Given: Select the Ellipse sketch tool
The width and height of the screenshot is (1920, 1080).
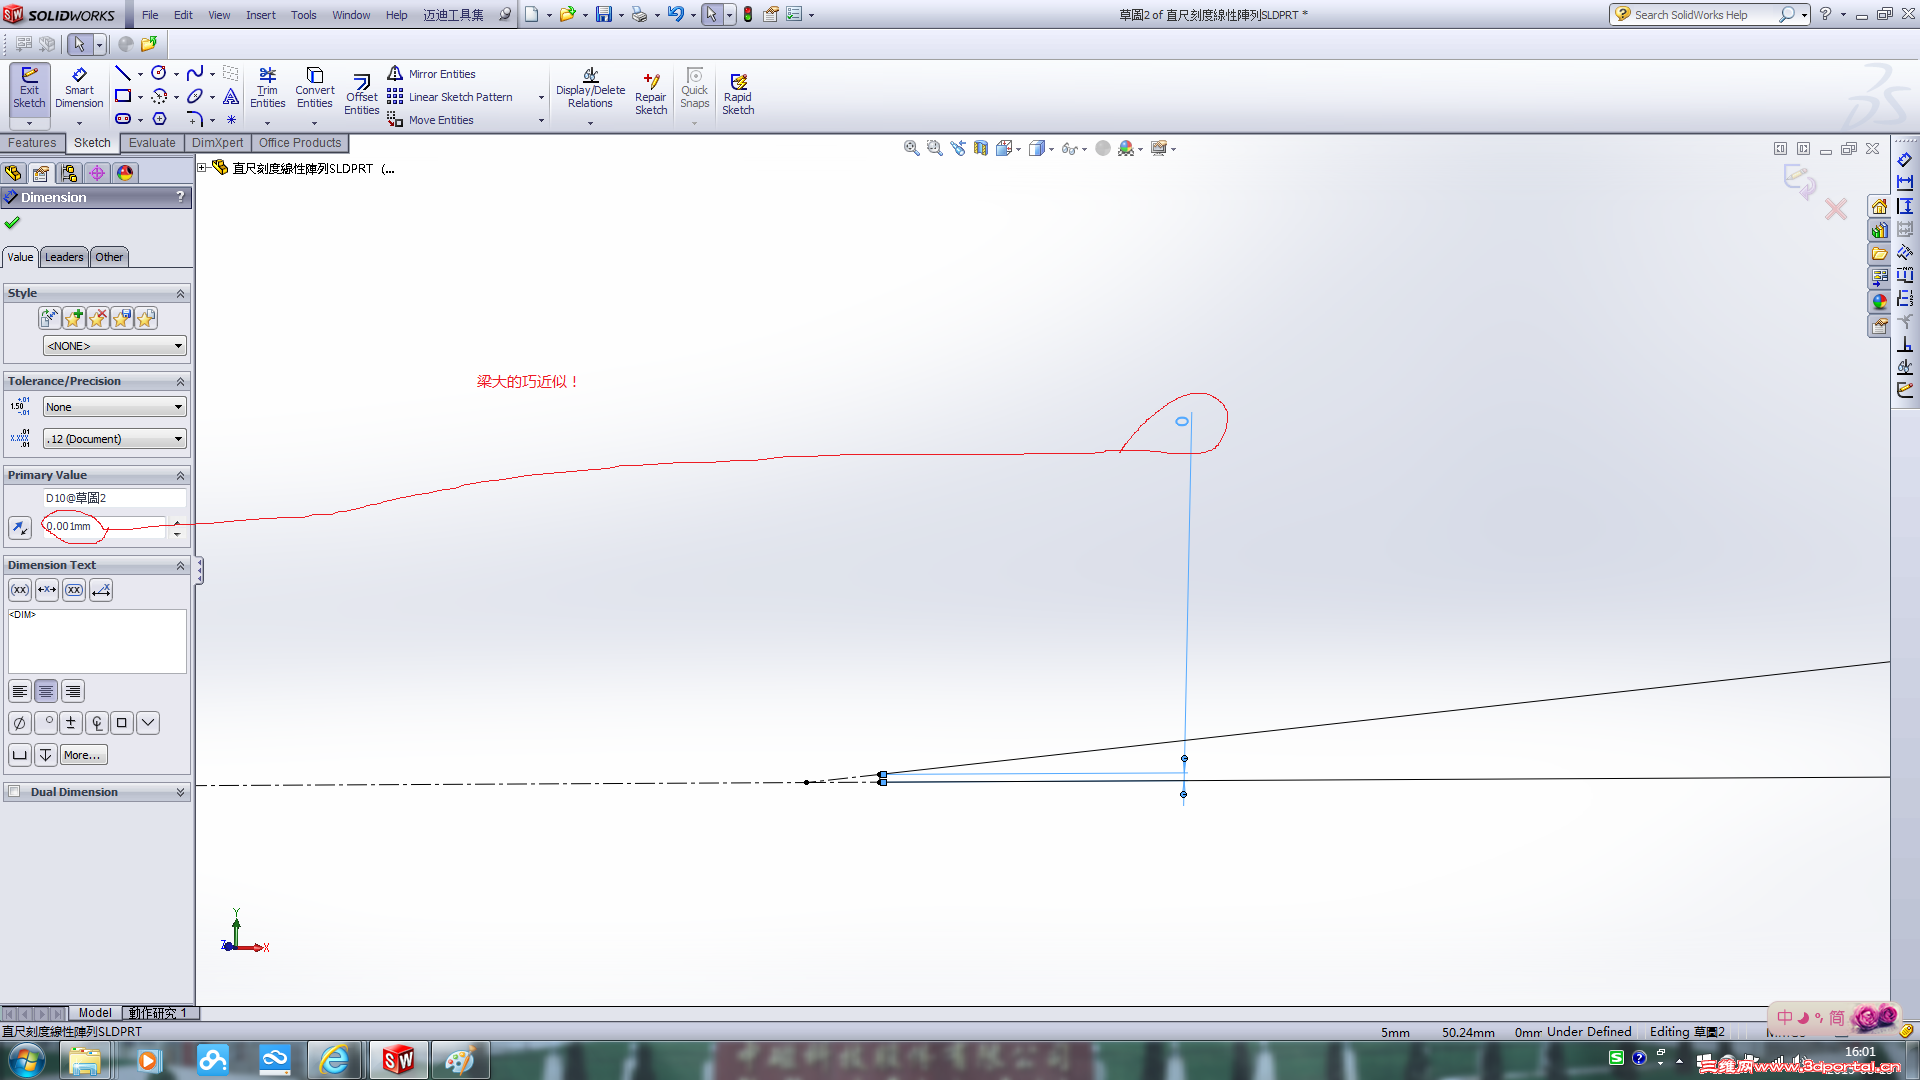Looking at the screenshot, I should (195, 96).
